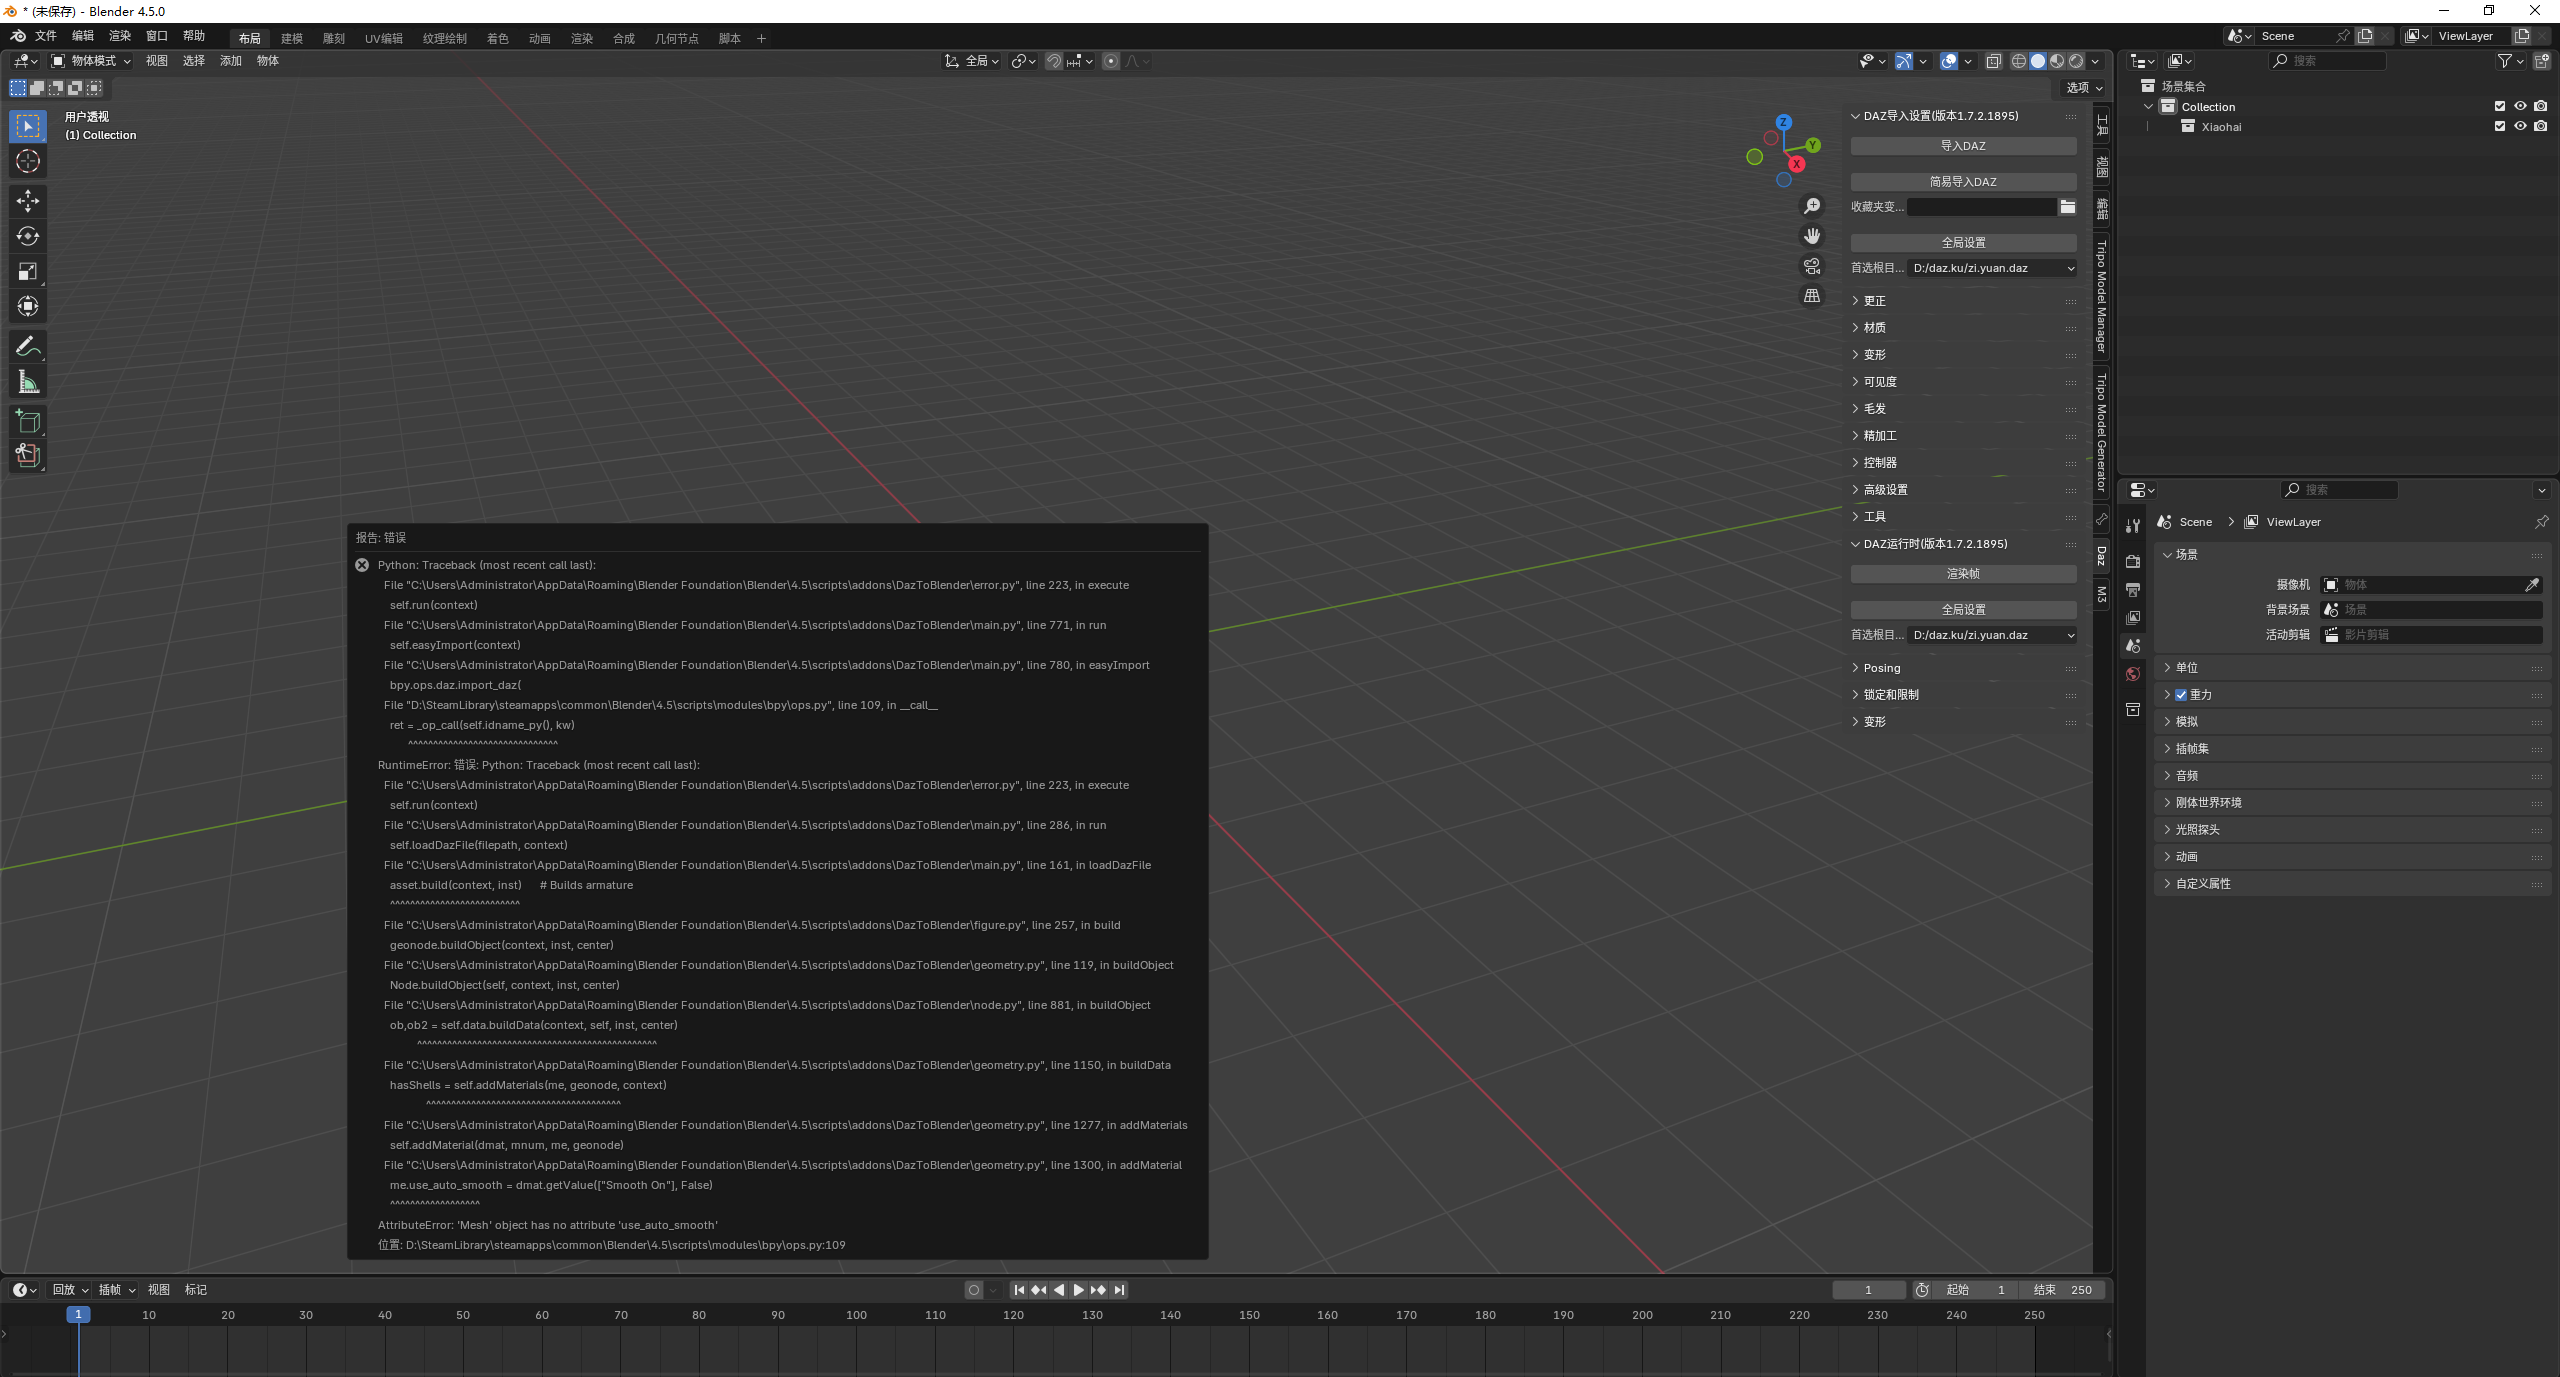Select the Annotate tool
This screenshot has height=1377, width=2560.
point(28,347)
